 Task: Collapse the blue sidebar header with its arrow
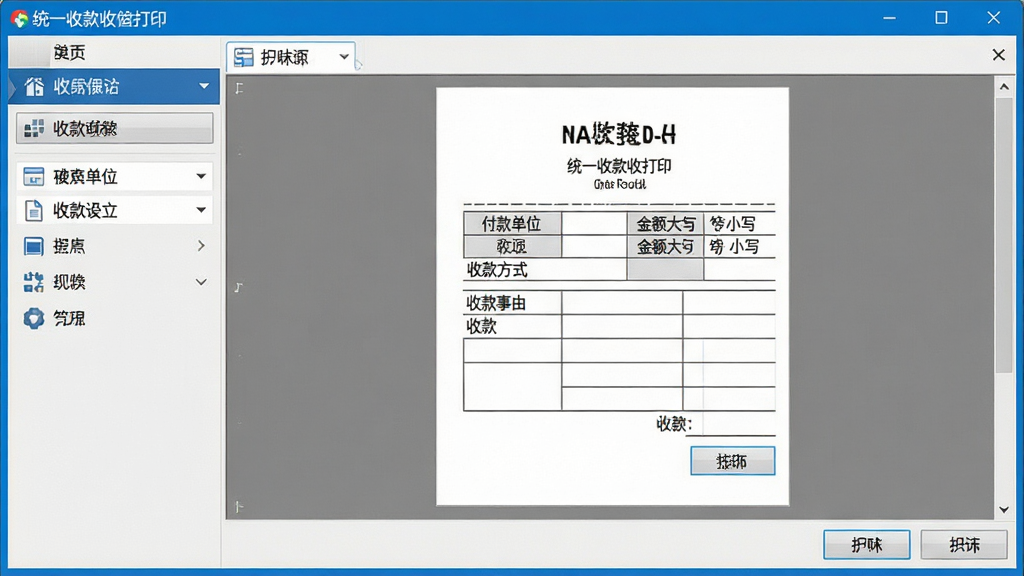click(204, 86)
